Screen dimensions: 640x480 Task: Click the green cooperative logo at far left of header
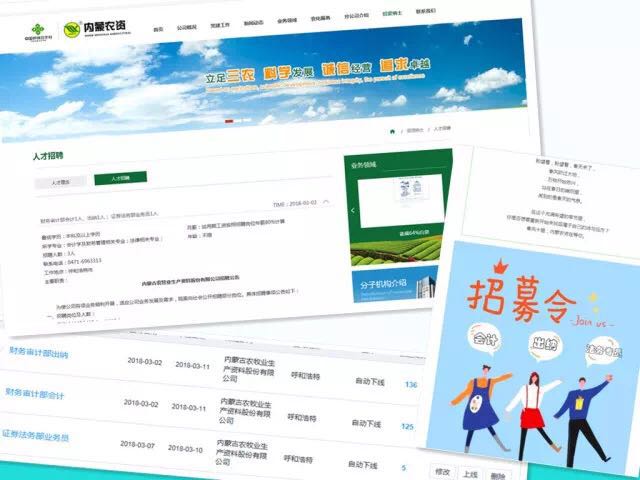click(38, 33)
